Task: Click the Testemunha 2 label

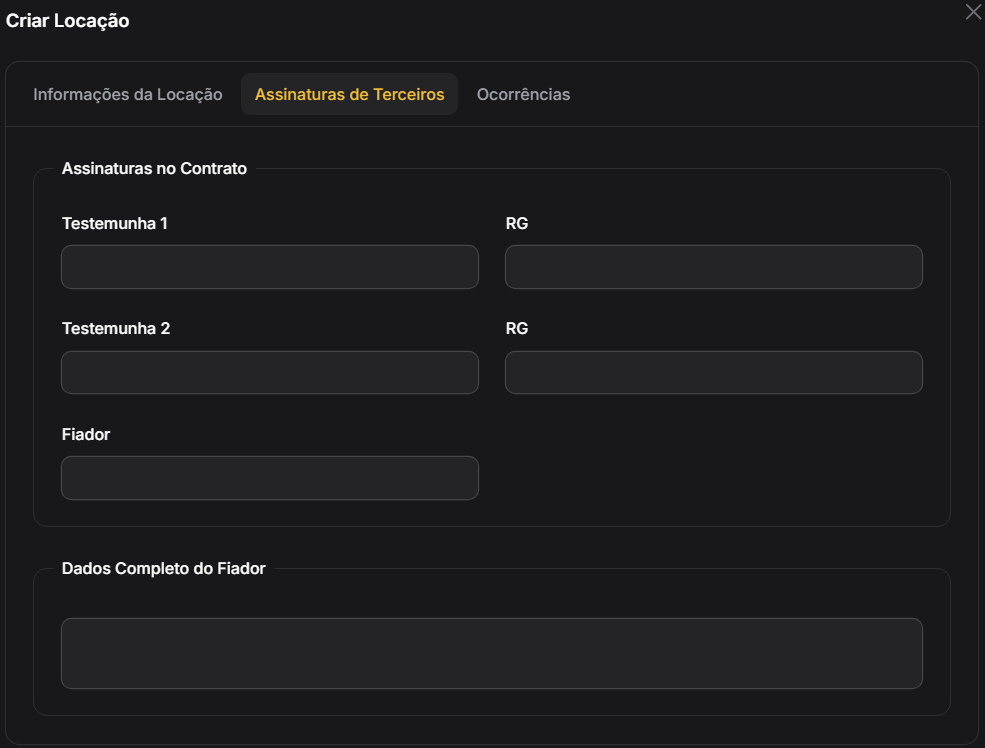Action: pos(116,328)
